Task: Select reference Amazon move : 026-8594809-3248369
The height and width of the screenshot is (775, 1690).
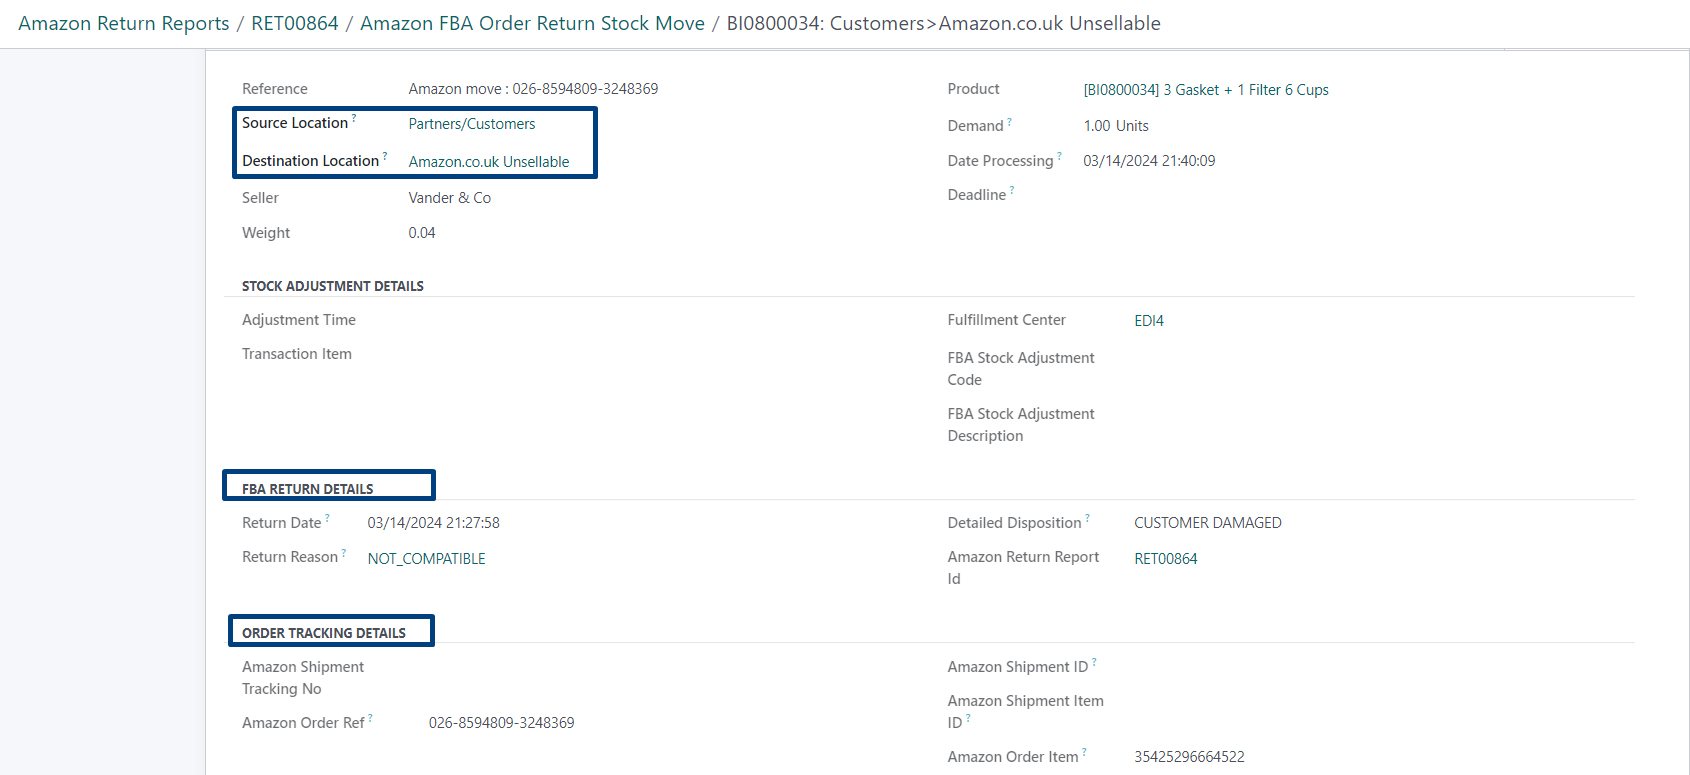Action: [533, 89]
